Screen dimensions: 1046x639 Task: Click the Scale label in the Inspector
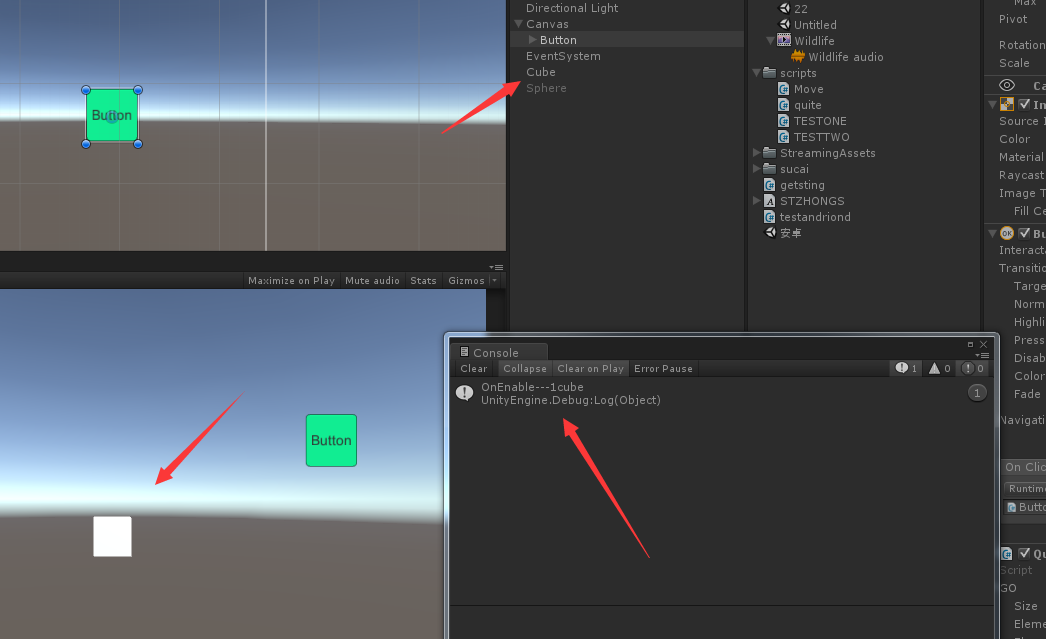(x=1014, y=63)
